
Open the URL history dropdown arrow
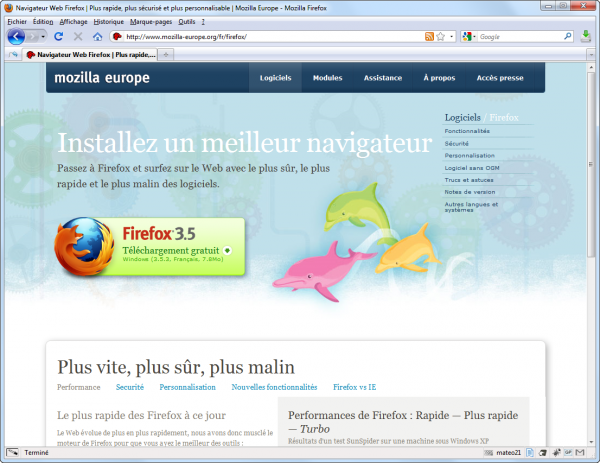tap(452, 37)
